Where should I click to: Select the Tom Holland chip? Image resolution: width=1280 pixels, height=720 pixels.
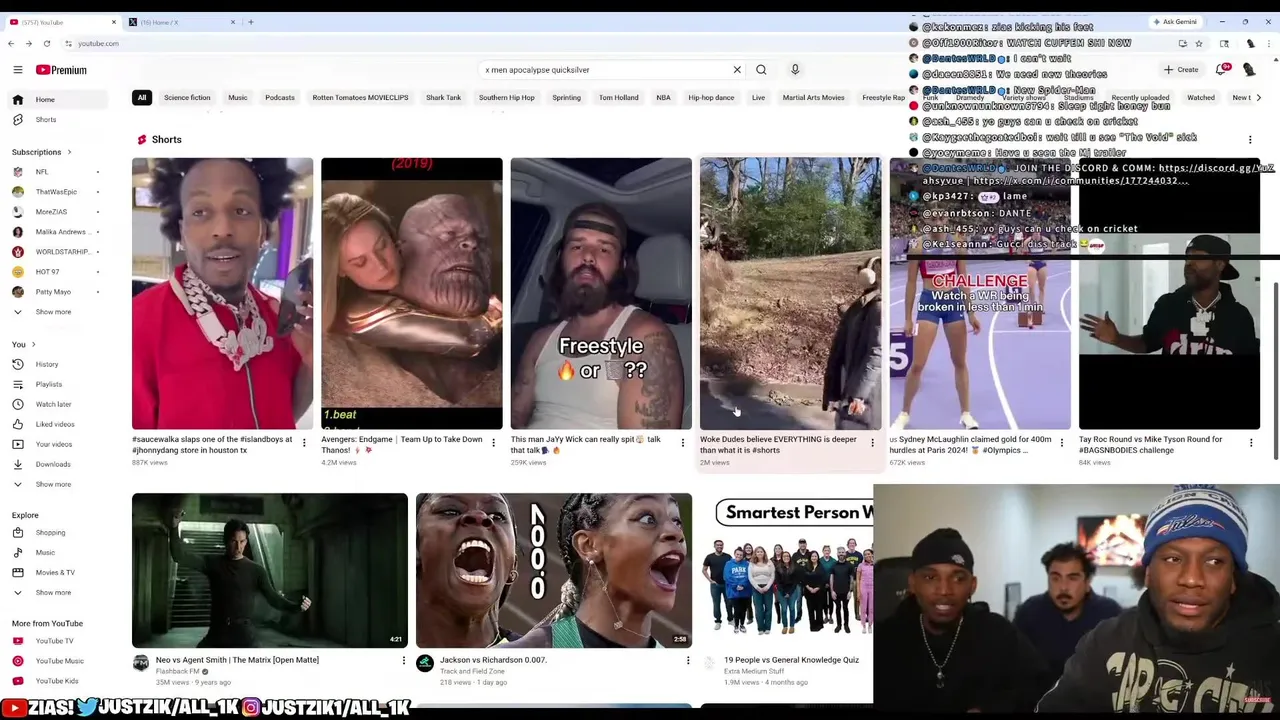coord(618,97)
